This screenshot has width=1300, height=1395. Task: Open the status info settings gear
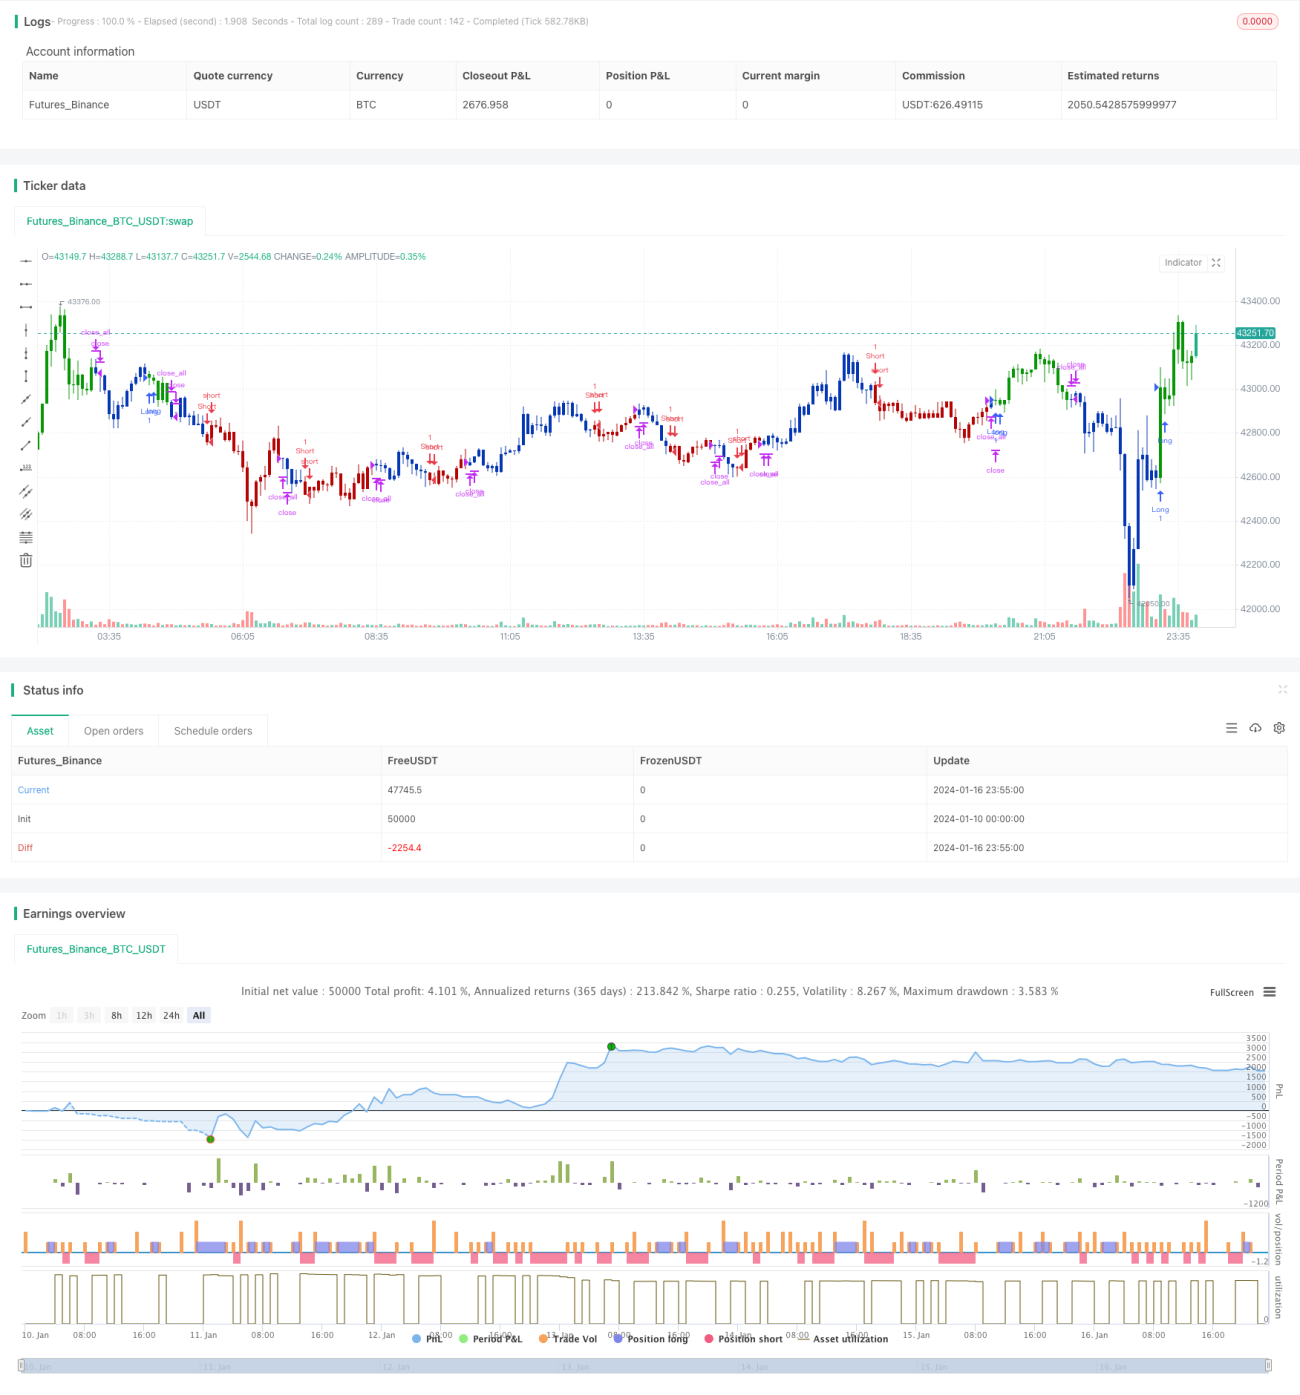(1279, 728)
